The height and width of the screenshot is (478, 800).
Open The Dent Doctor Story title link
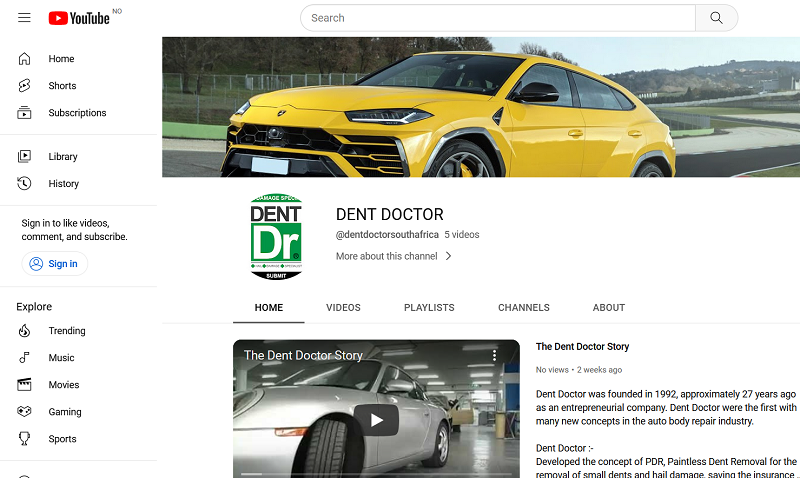tap(582, 347)
